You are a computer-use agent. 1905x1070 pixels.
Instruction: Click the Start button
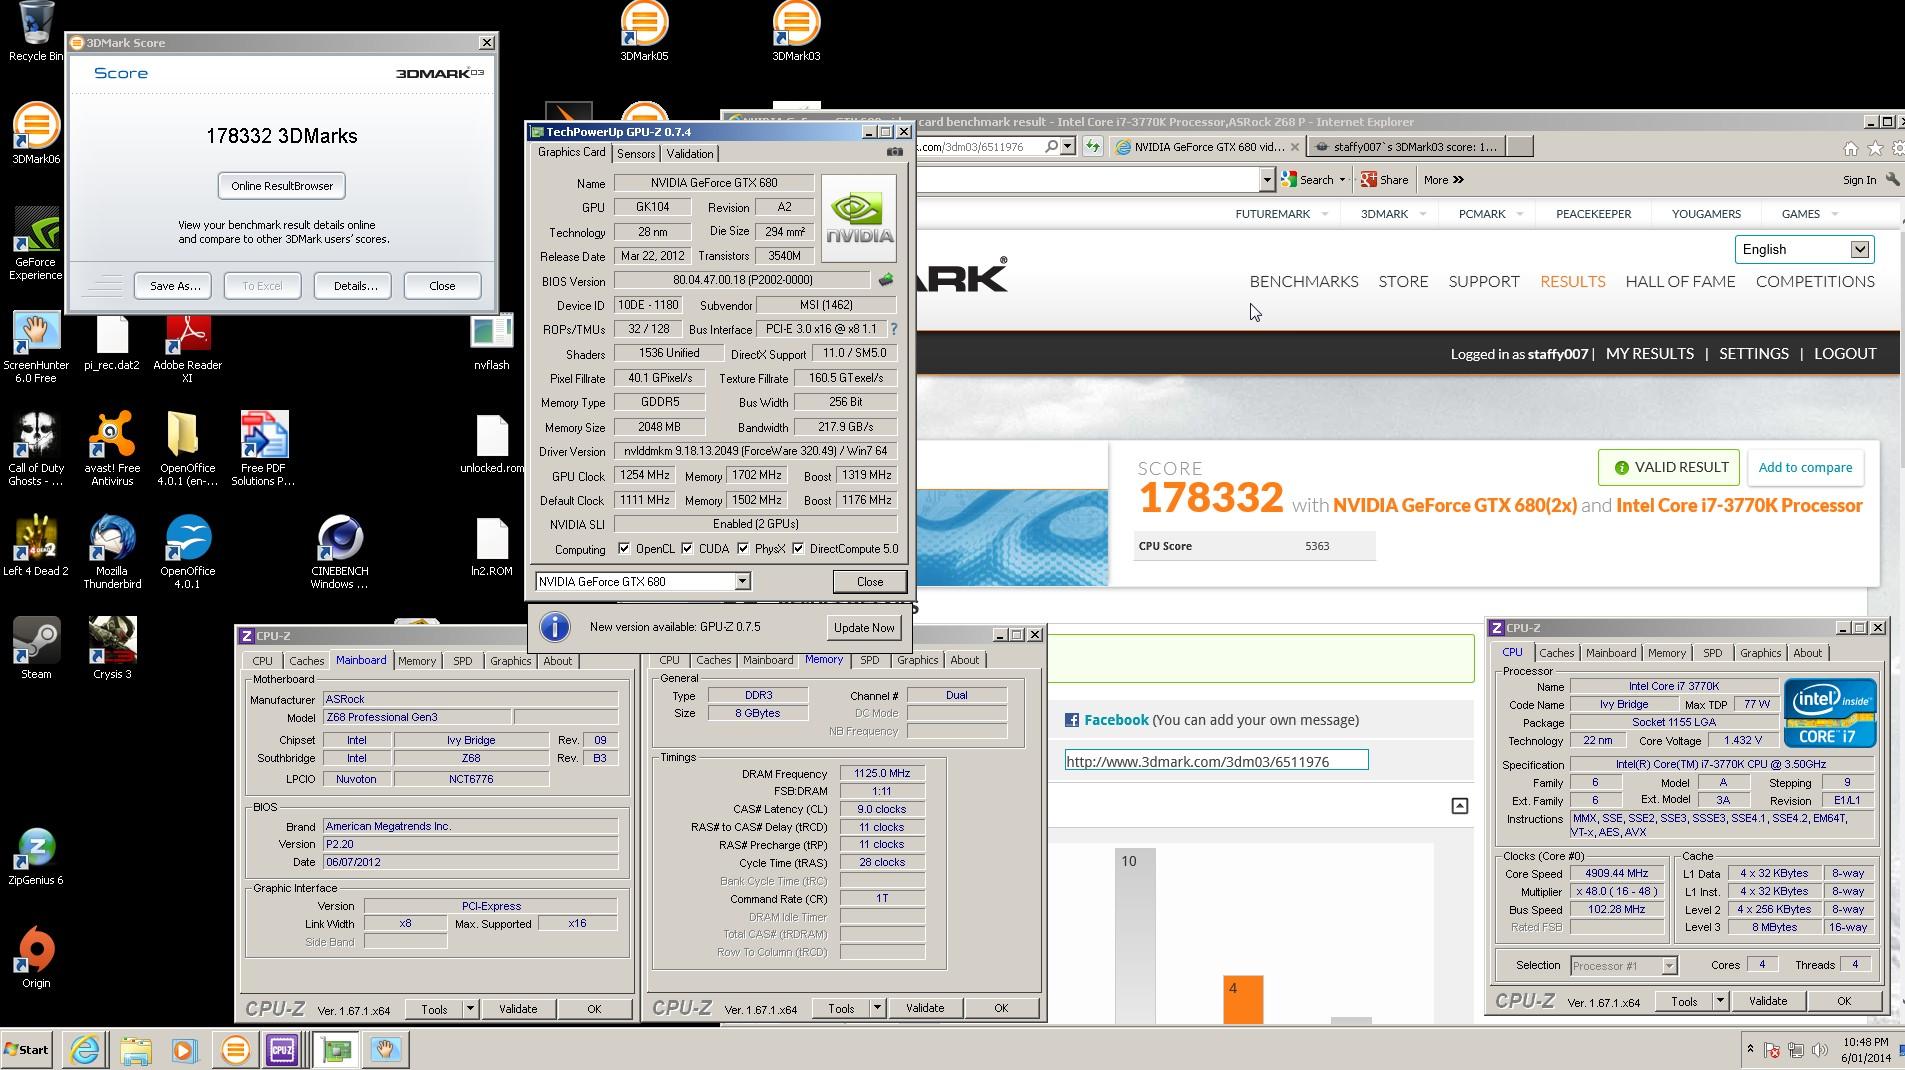tap(28, 1049)
